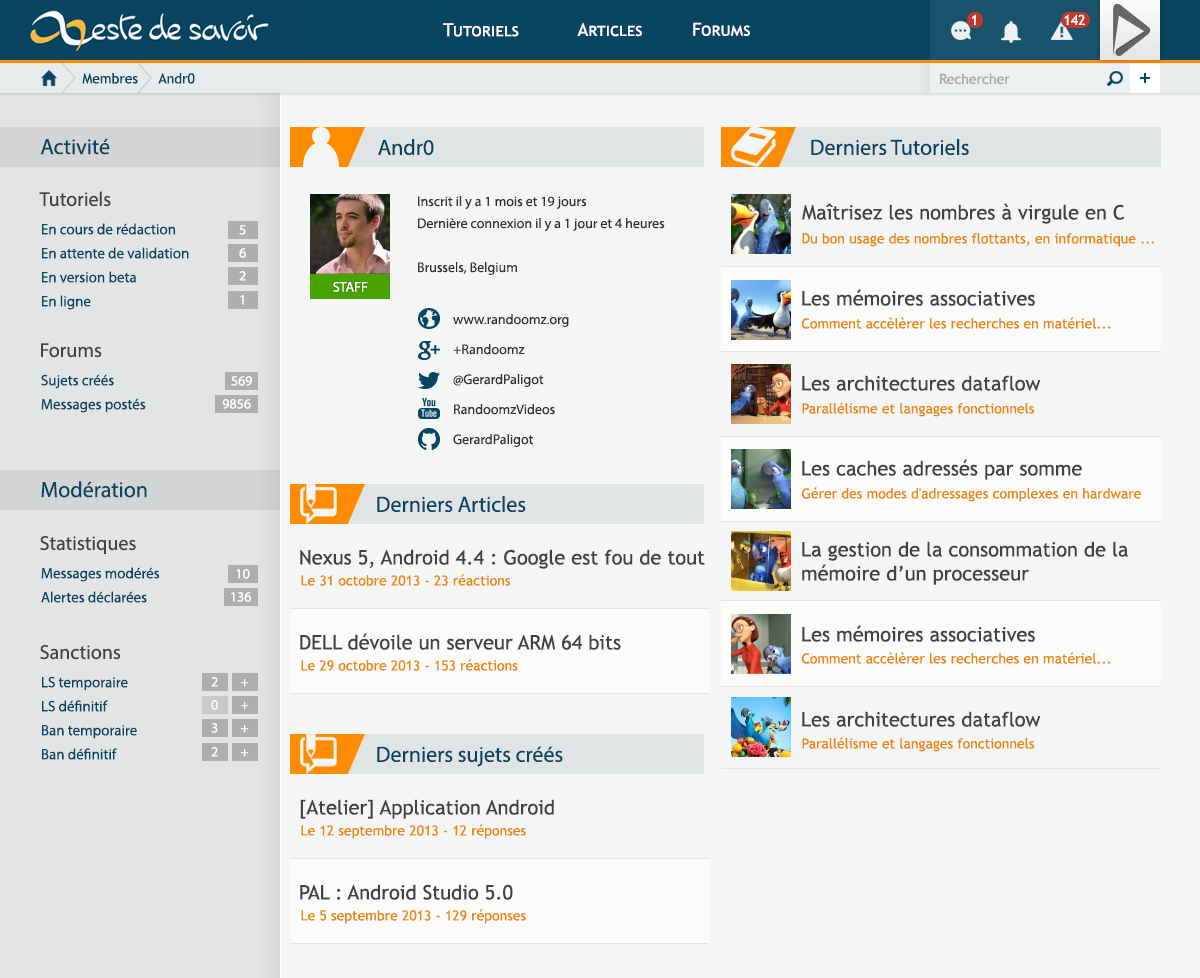The height and width of the screenshot is (978, 1200).
Task: Go to the Tutoriels menu
Action: pyautogui.click(x=481, y=30)
